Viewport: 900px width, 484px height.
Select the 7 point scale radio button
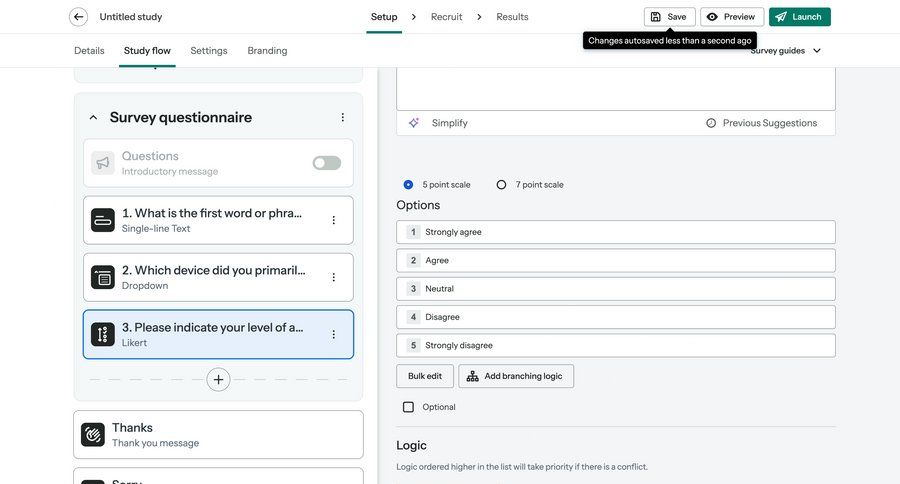[501, 185]
